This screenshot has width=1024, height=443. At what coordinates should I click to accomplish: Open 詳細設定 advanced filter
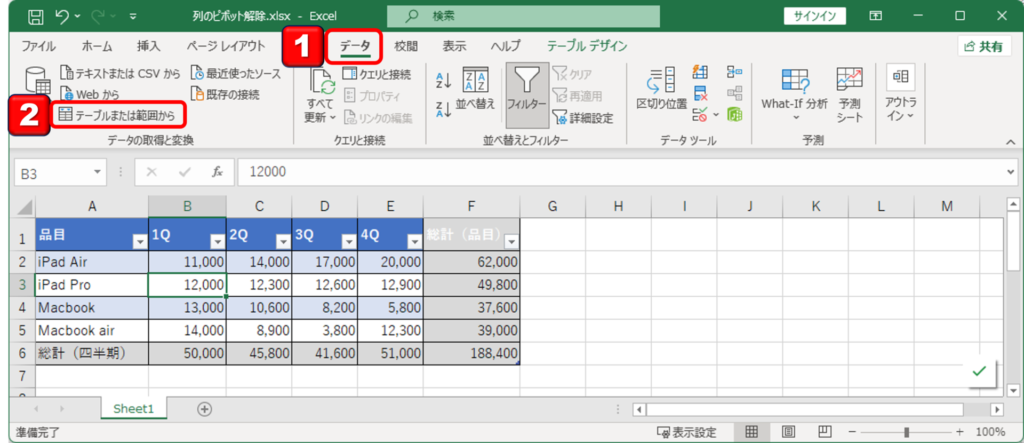(x=583, y=118)
